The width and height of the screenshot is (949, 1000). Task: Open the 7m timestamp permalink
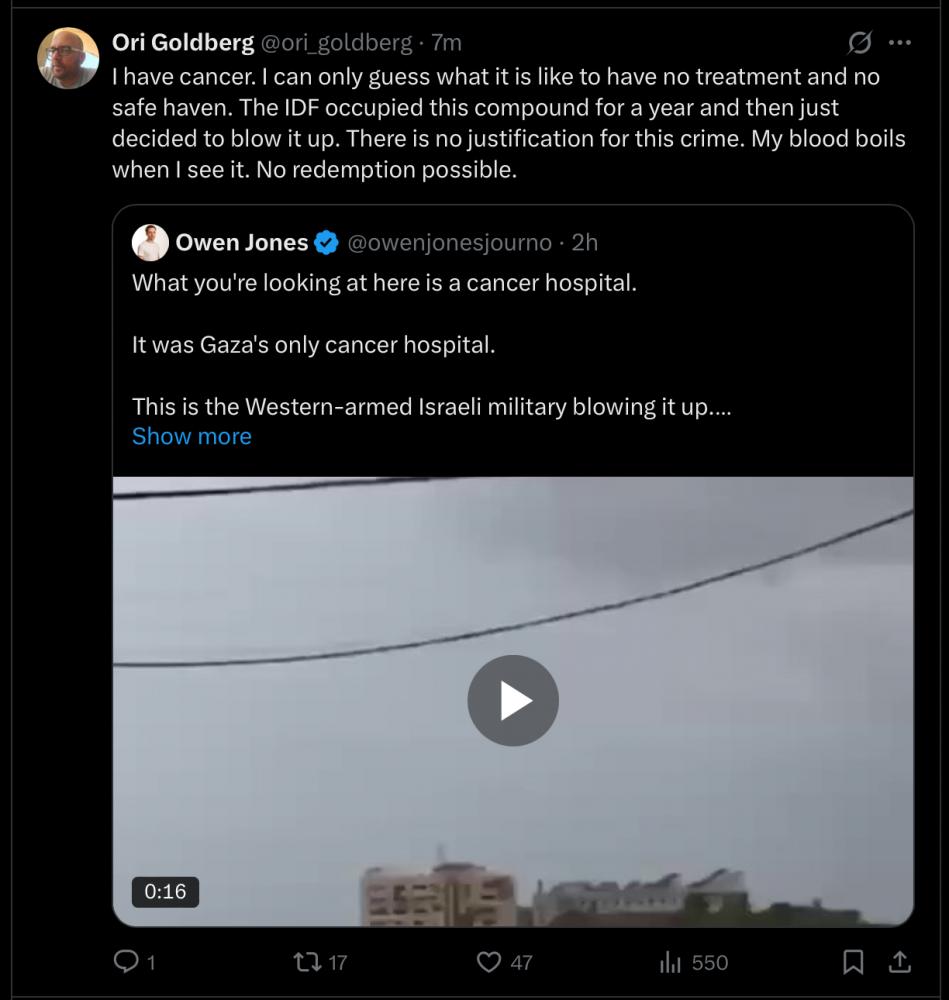pos(447,42)
